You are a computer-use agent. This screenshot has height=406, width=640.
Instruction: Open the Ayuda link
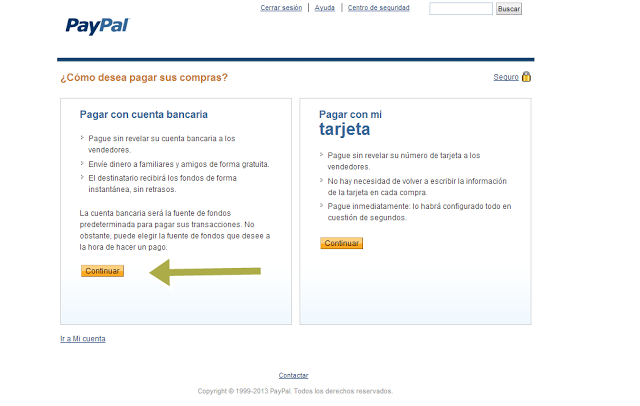[324, 8]
